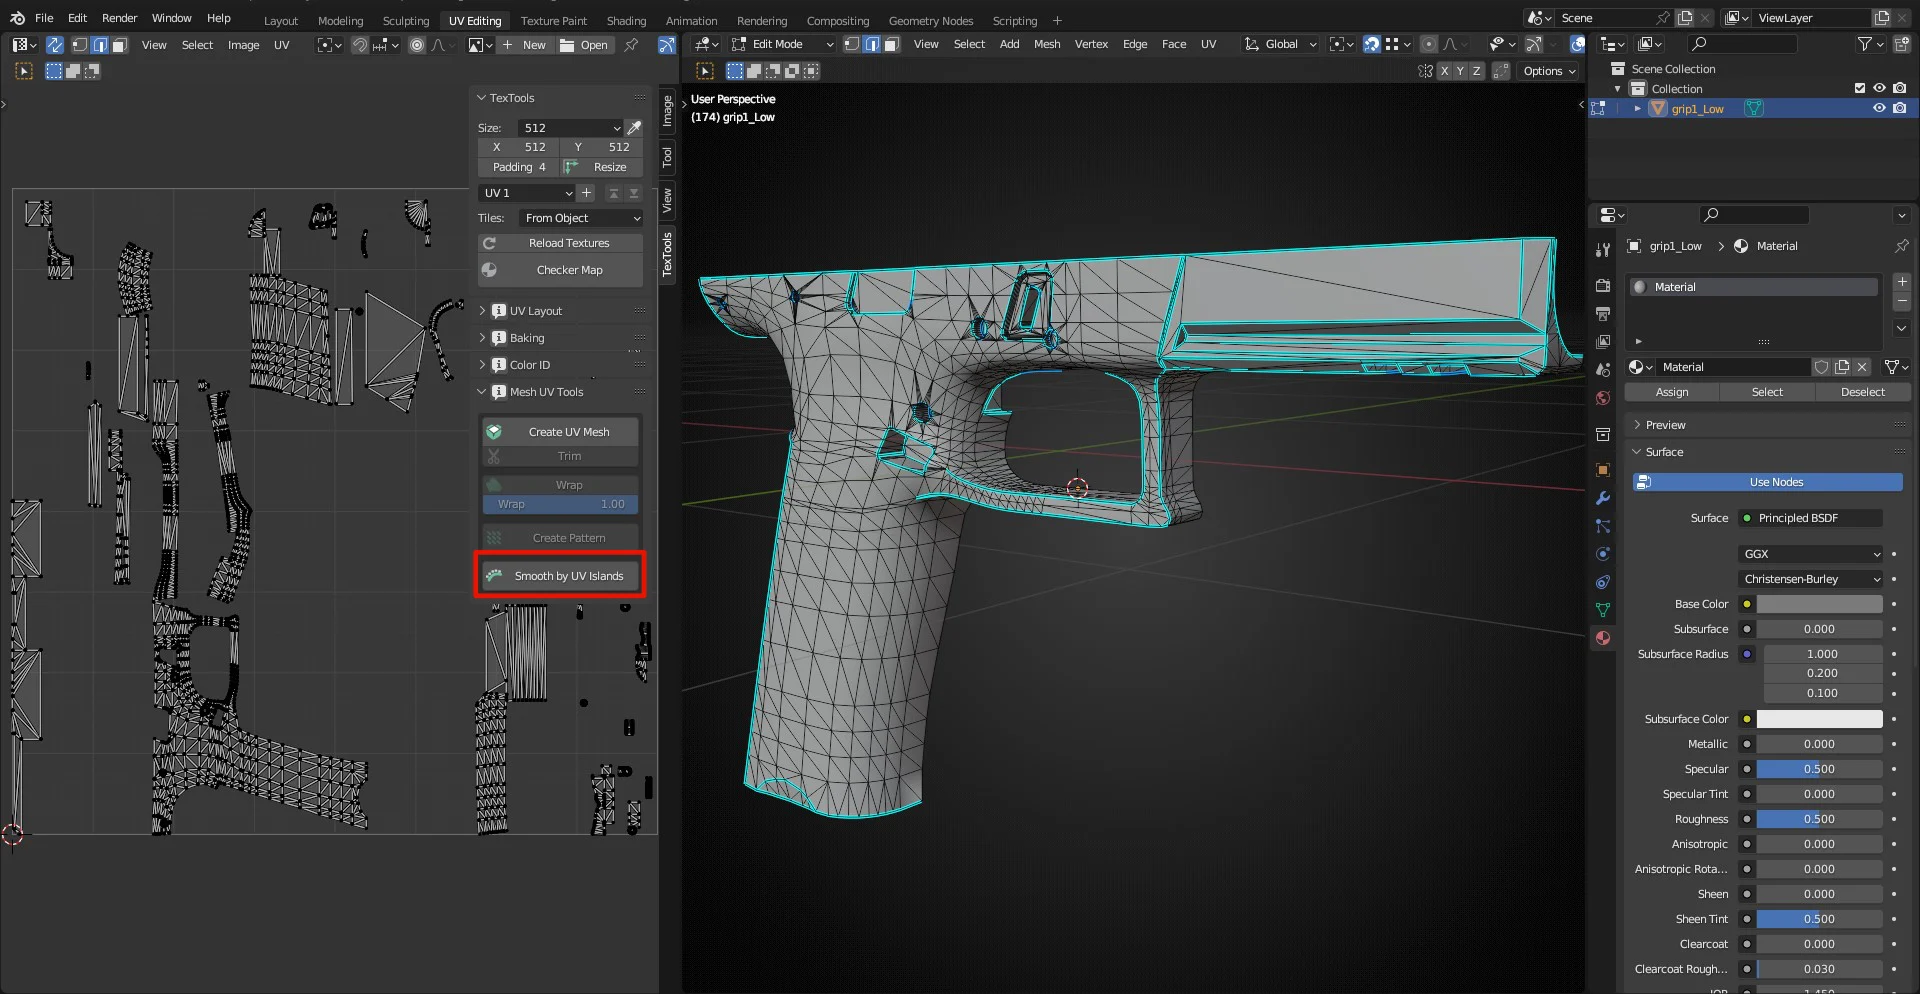Toggle proportional editing in UV editor
Viewport: 1920px width, 994px height.
pyautogui.click(x=417, y=45)
